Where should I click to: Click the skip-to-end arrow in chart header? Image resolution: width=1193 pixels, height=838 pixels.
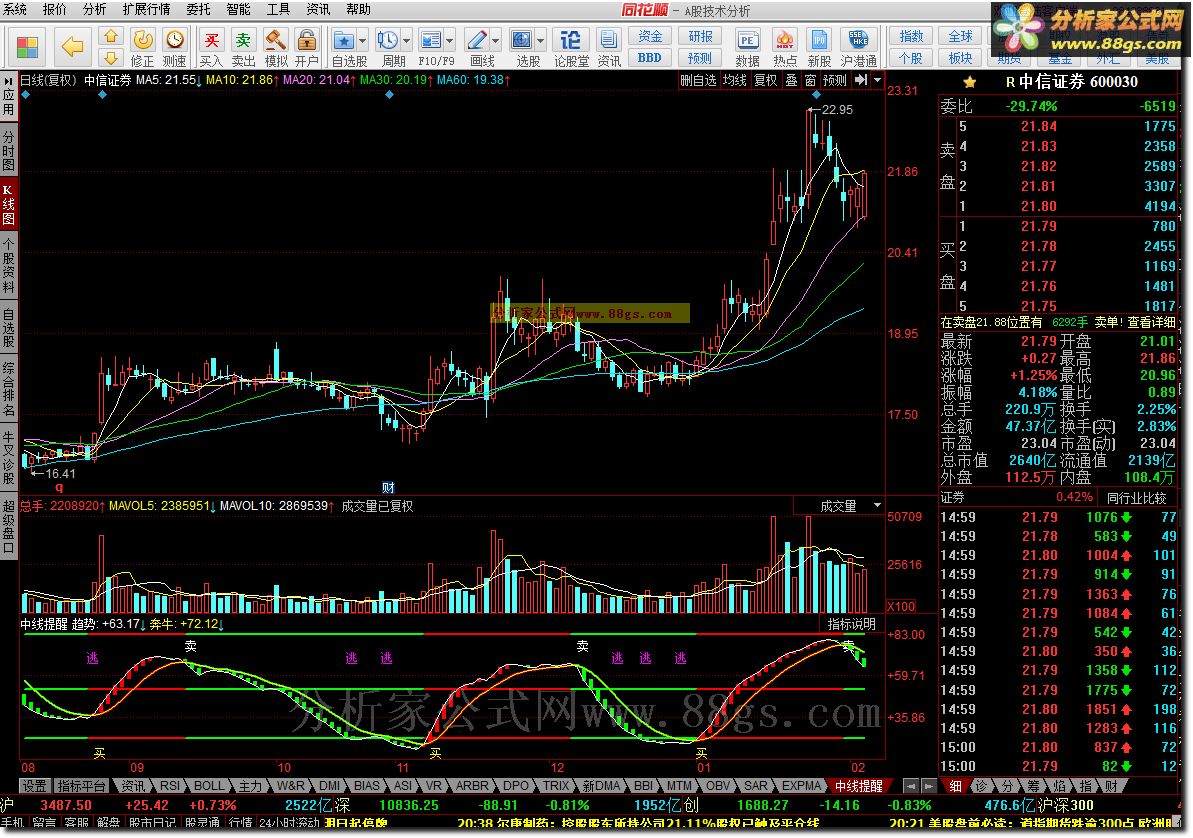point(861,80)
